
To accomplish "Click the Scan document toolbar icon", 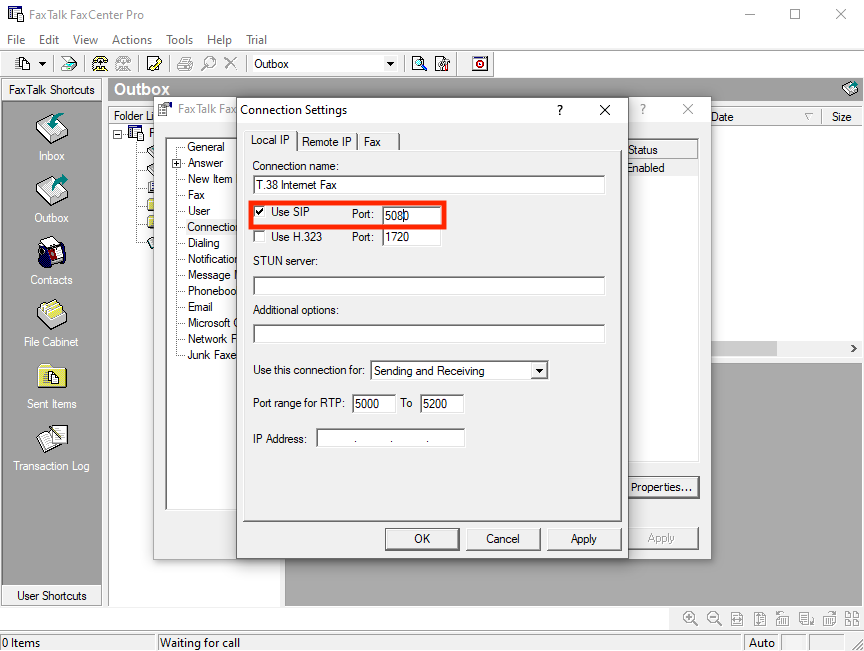I will (69, 64).
